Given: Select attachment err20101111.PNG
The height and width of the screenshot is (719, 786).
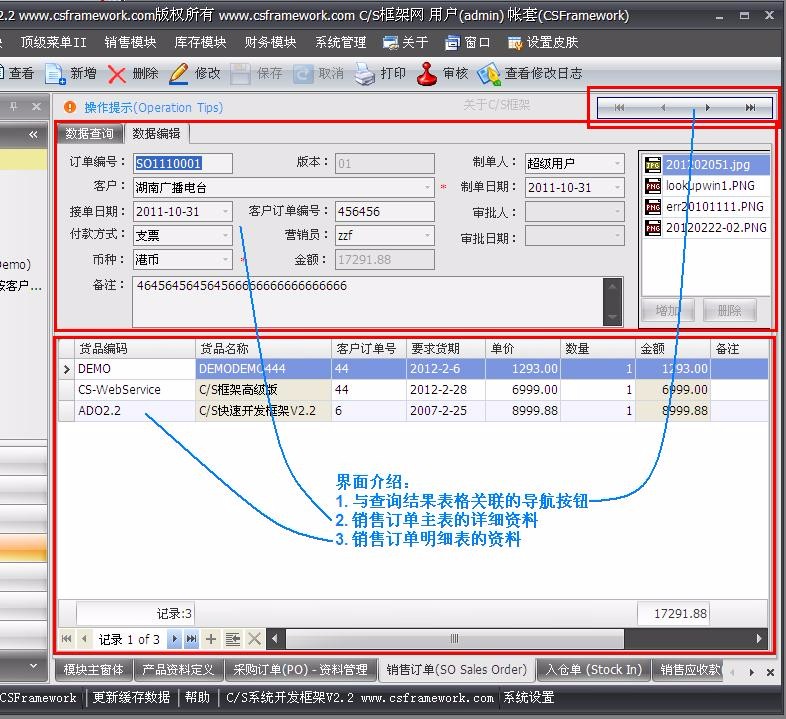Looking at the screenshot, I should click(705, 207).
